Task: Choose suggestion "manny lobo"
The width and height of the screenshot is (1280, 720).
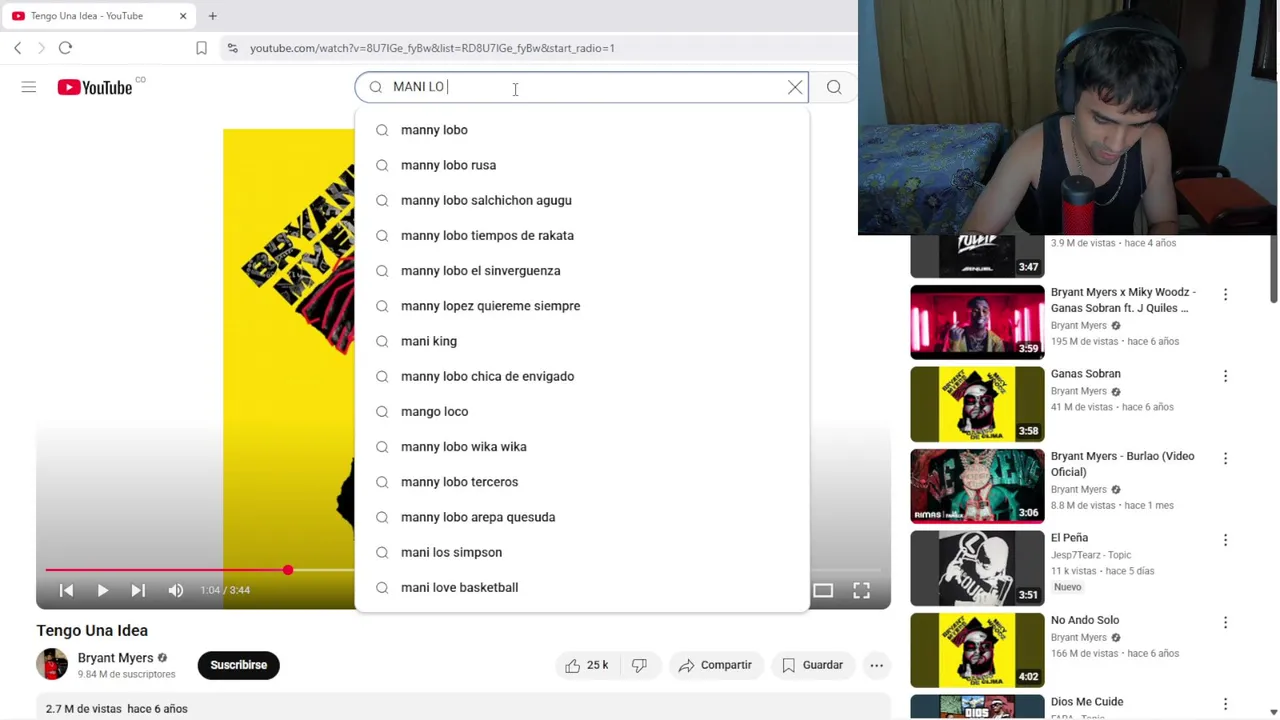Action: pyautogui.click(x=582, y=130)
